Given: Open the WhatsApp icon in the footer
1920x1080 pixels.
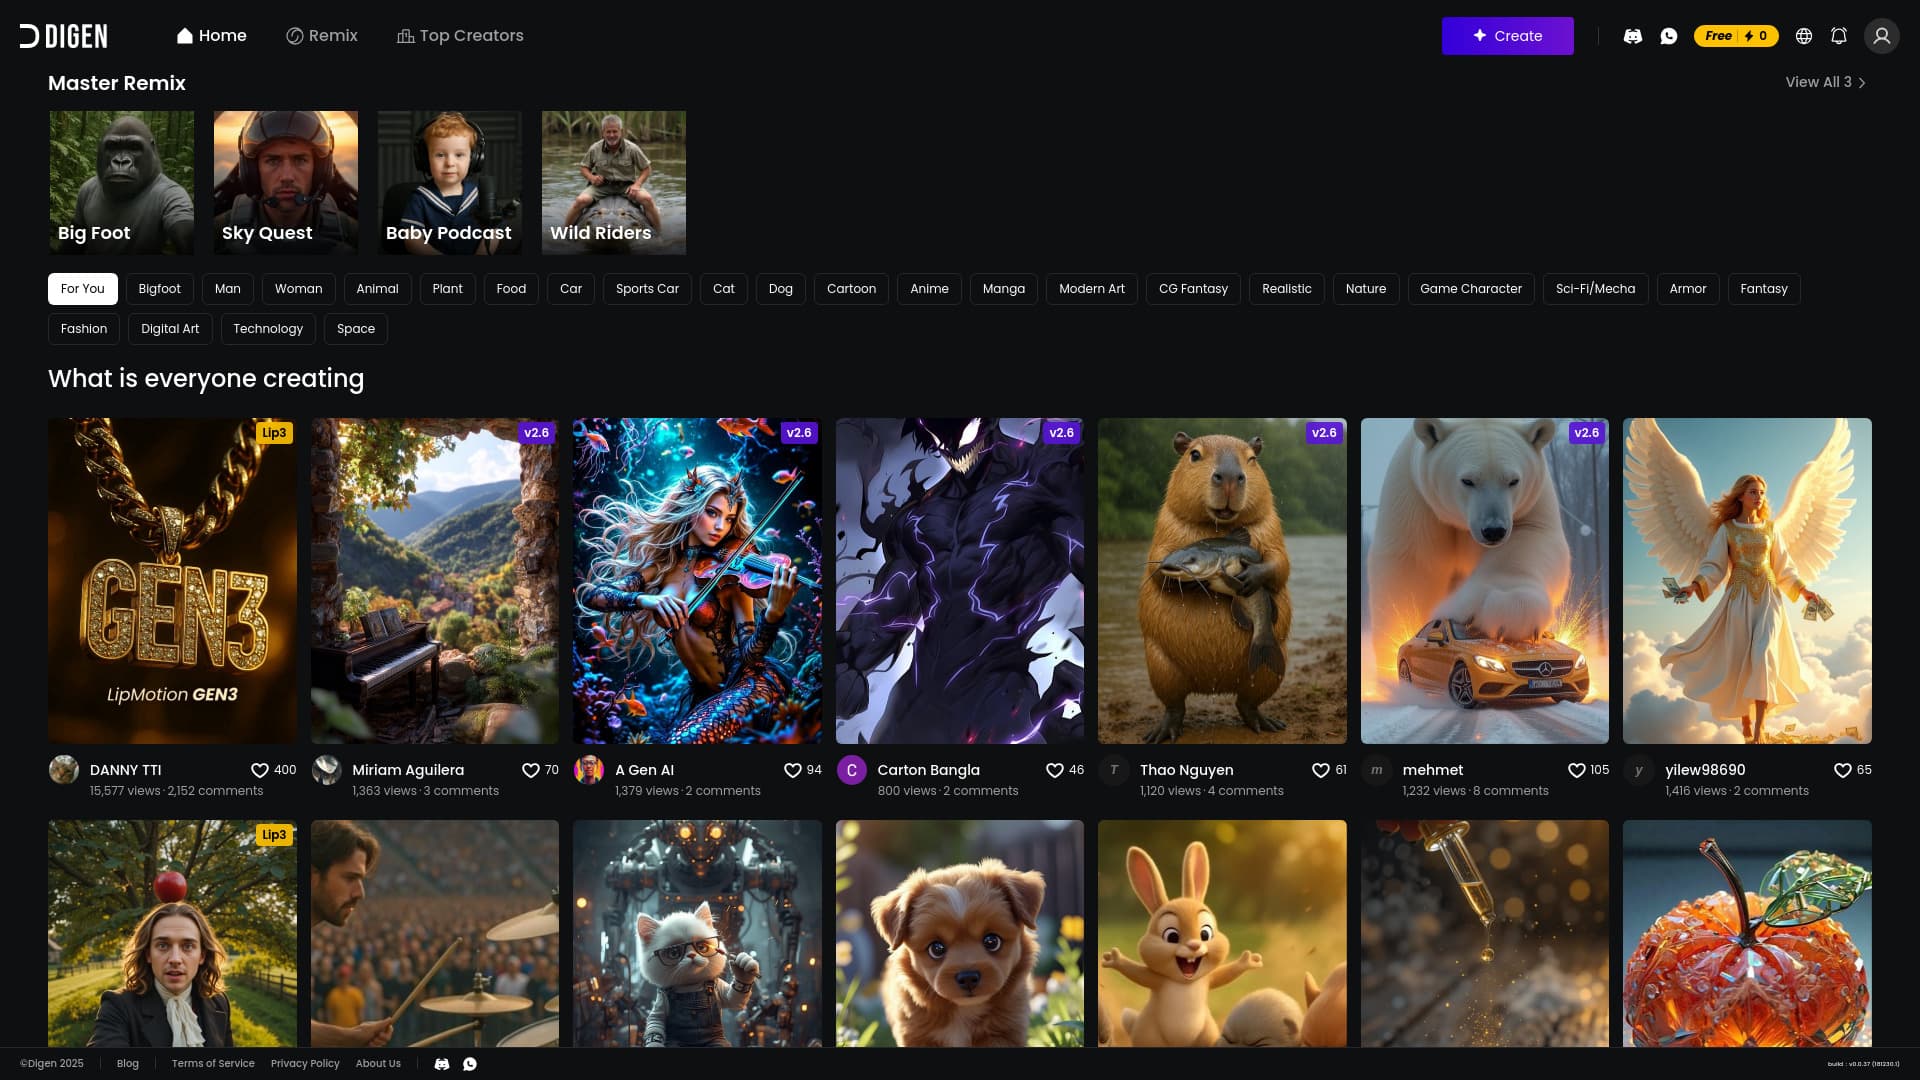Looking at the screenshot, I should click(469, 1063).
